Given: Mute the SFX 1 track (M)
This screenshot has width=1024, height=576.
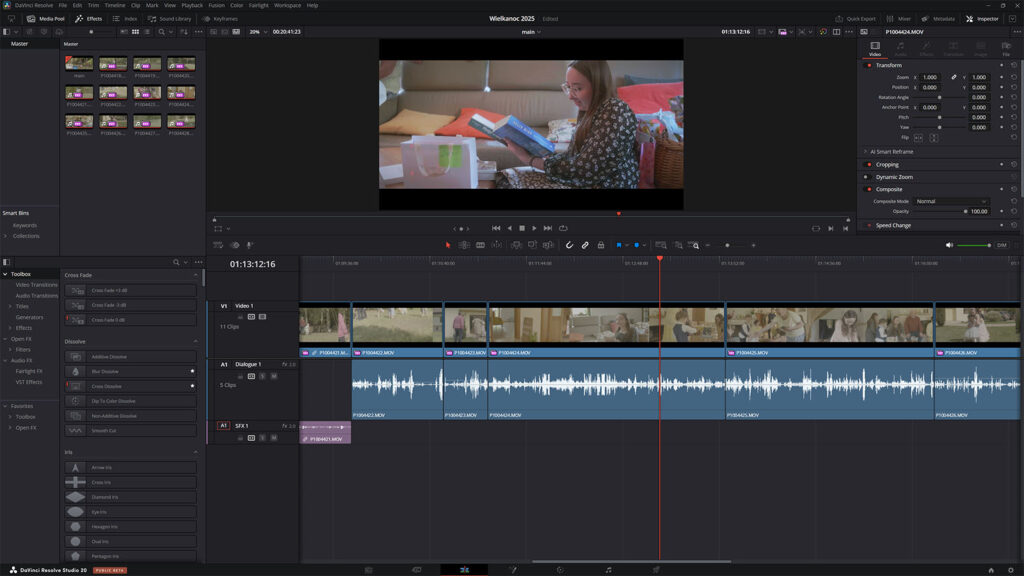Looking at the screenshot, I should (274, 438).
